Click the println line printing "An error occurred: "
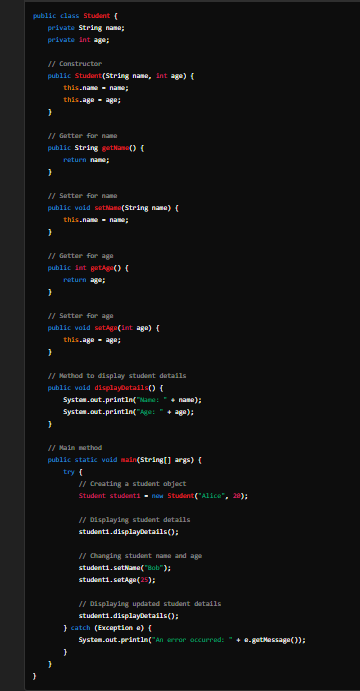Image resolution: width=360 pixels, height=691 pixels. [192, 640]
